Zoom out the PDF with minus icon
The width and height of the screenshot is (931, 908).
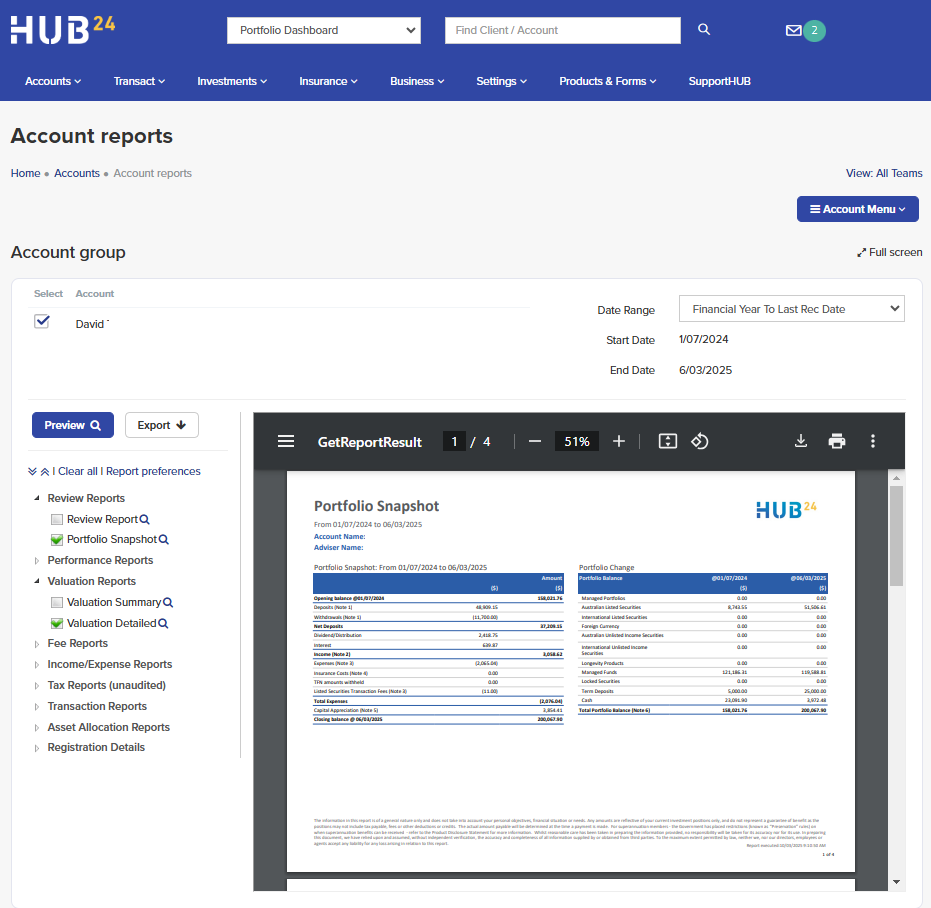(x=534, y=441)
